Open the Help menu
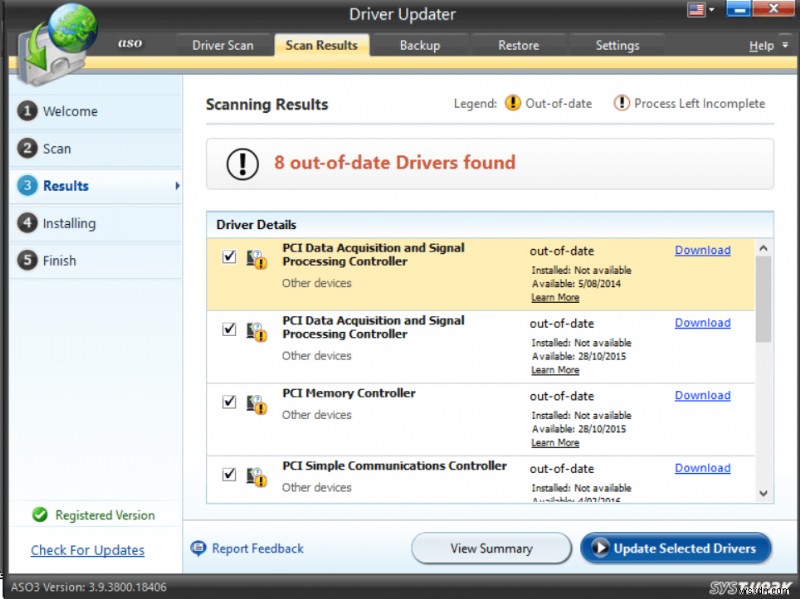 tap(761, 45)
